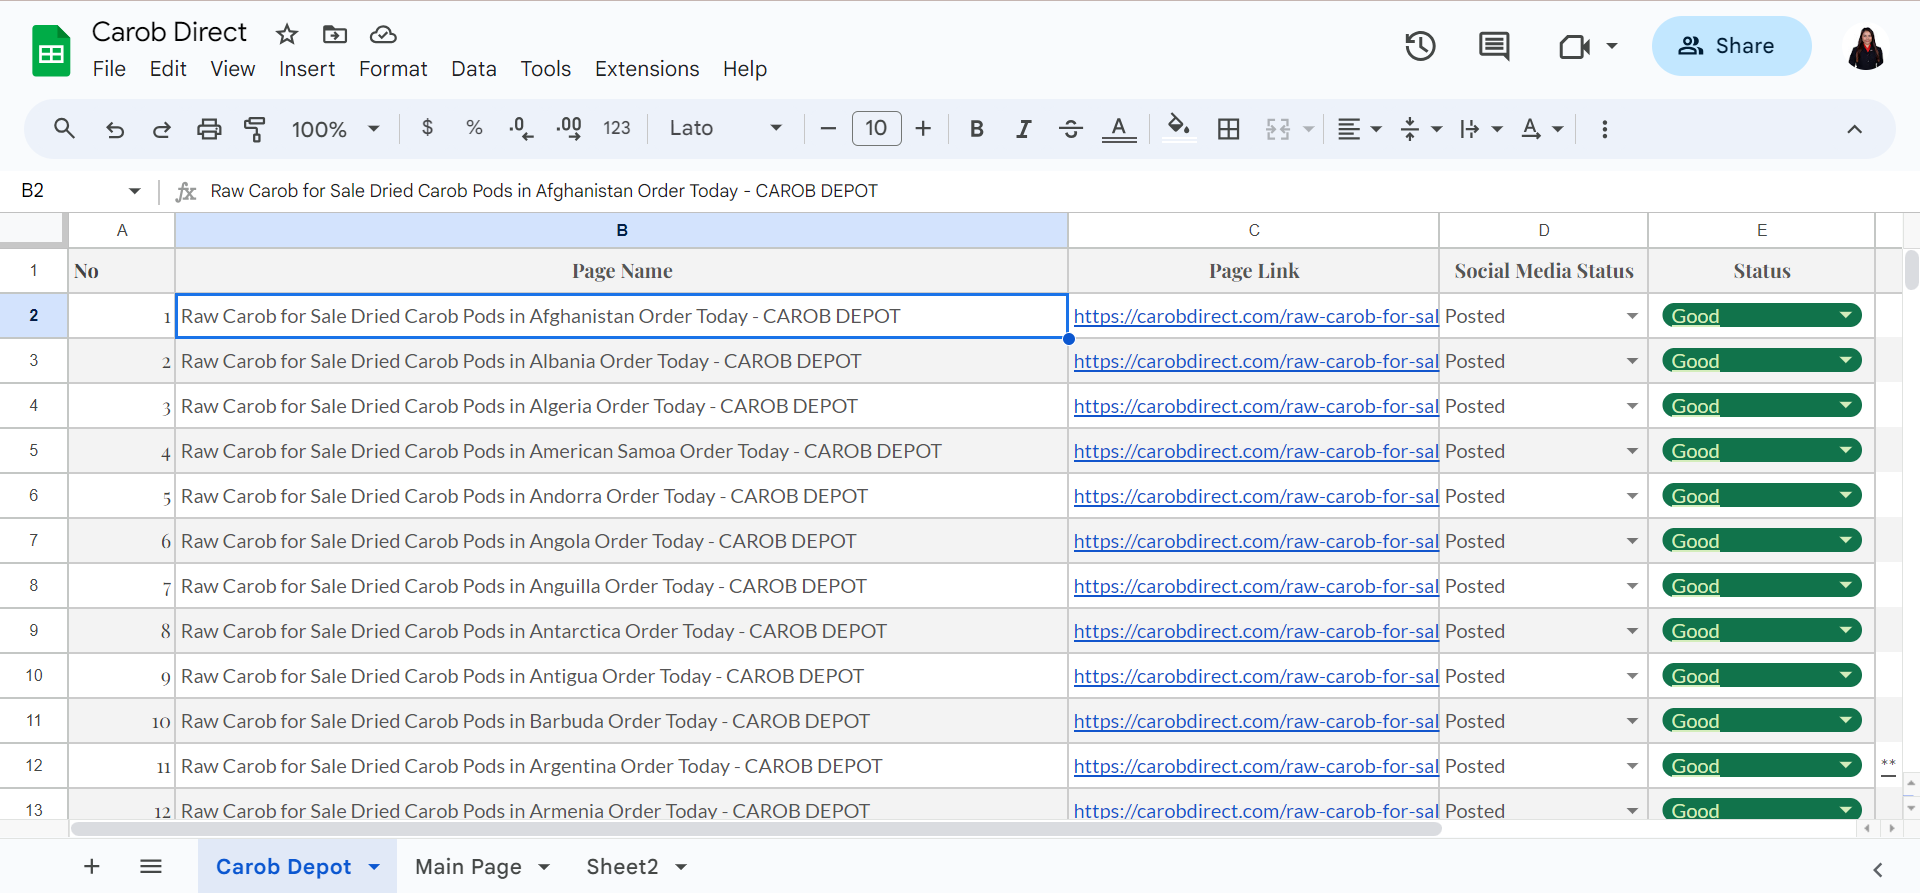The image size is (1920, 893).
Task: Select the Algeria page name cell
Action: 622,406
